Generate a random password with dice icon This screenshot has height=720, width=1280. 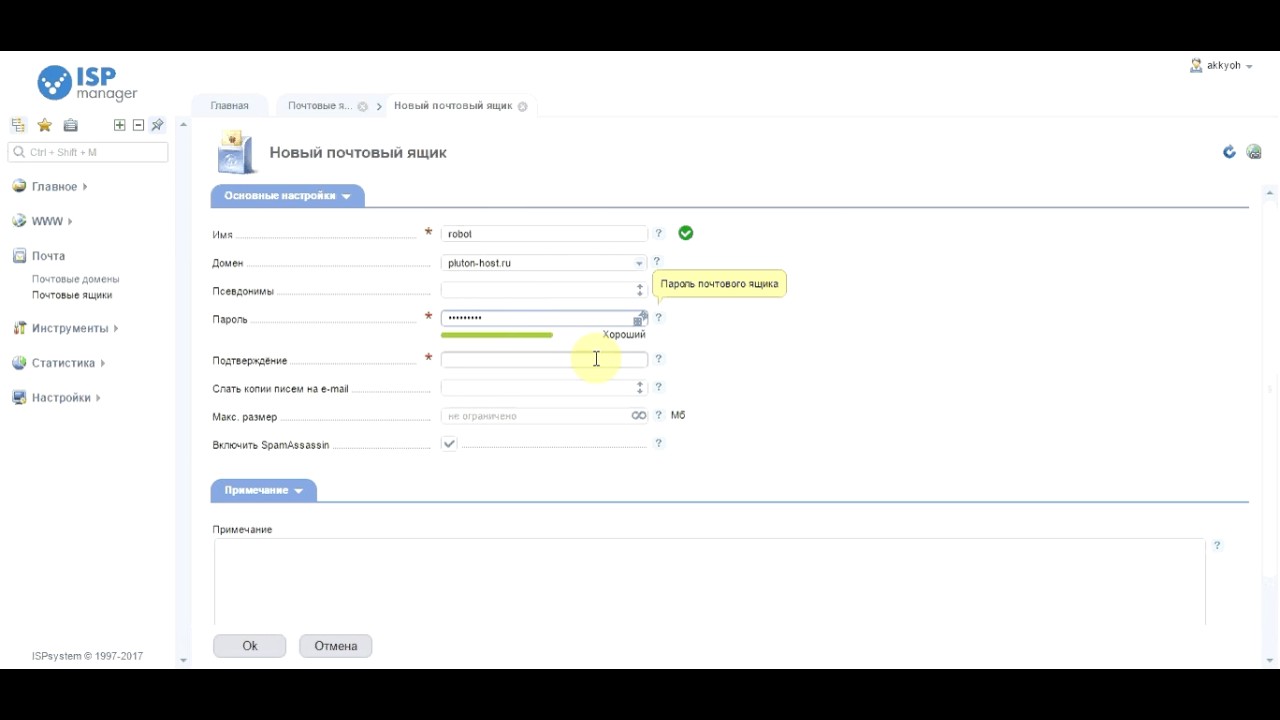click(640, 319)
